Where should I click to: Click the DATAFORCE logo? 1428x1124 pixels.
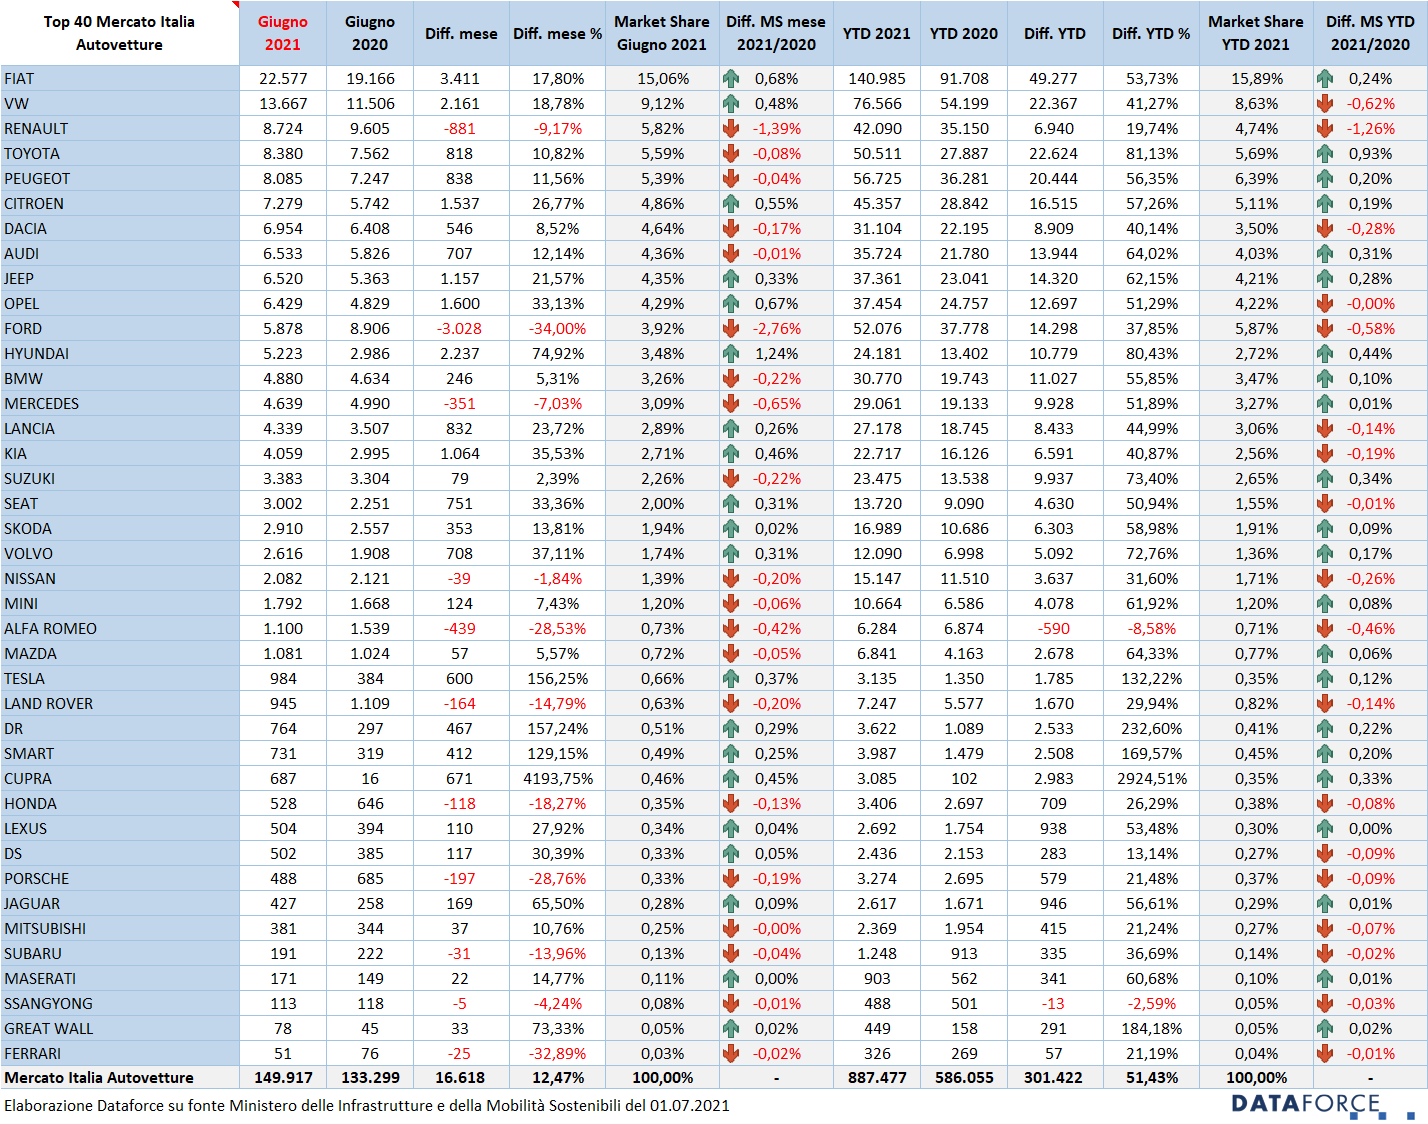pyautogui.click(x=1322, y=1104)
